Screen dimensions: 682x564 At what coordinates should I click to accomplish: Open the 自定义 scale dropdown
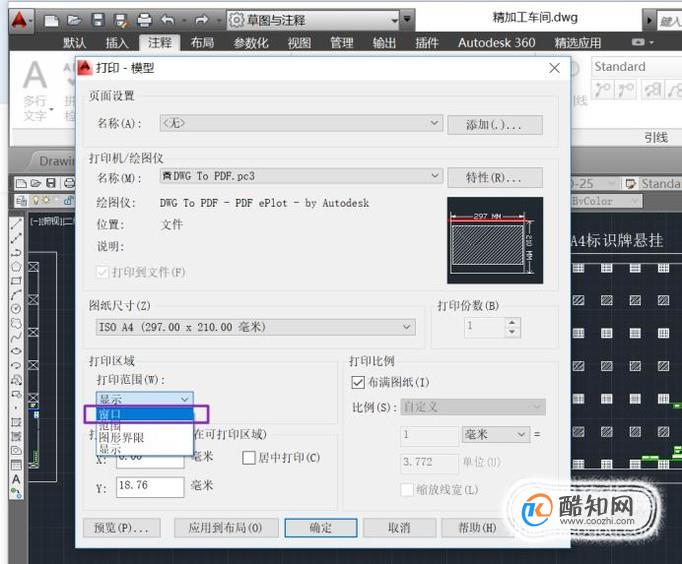pos(473,407)
